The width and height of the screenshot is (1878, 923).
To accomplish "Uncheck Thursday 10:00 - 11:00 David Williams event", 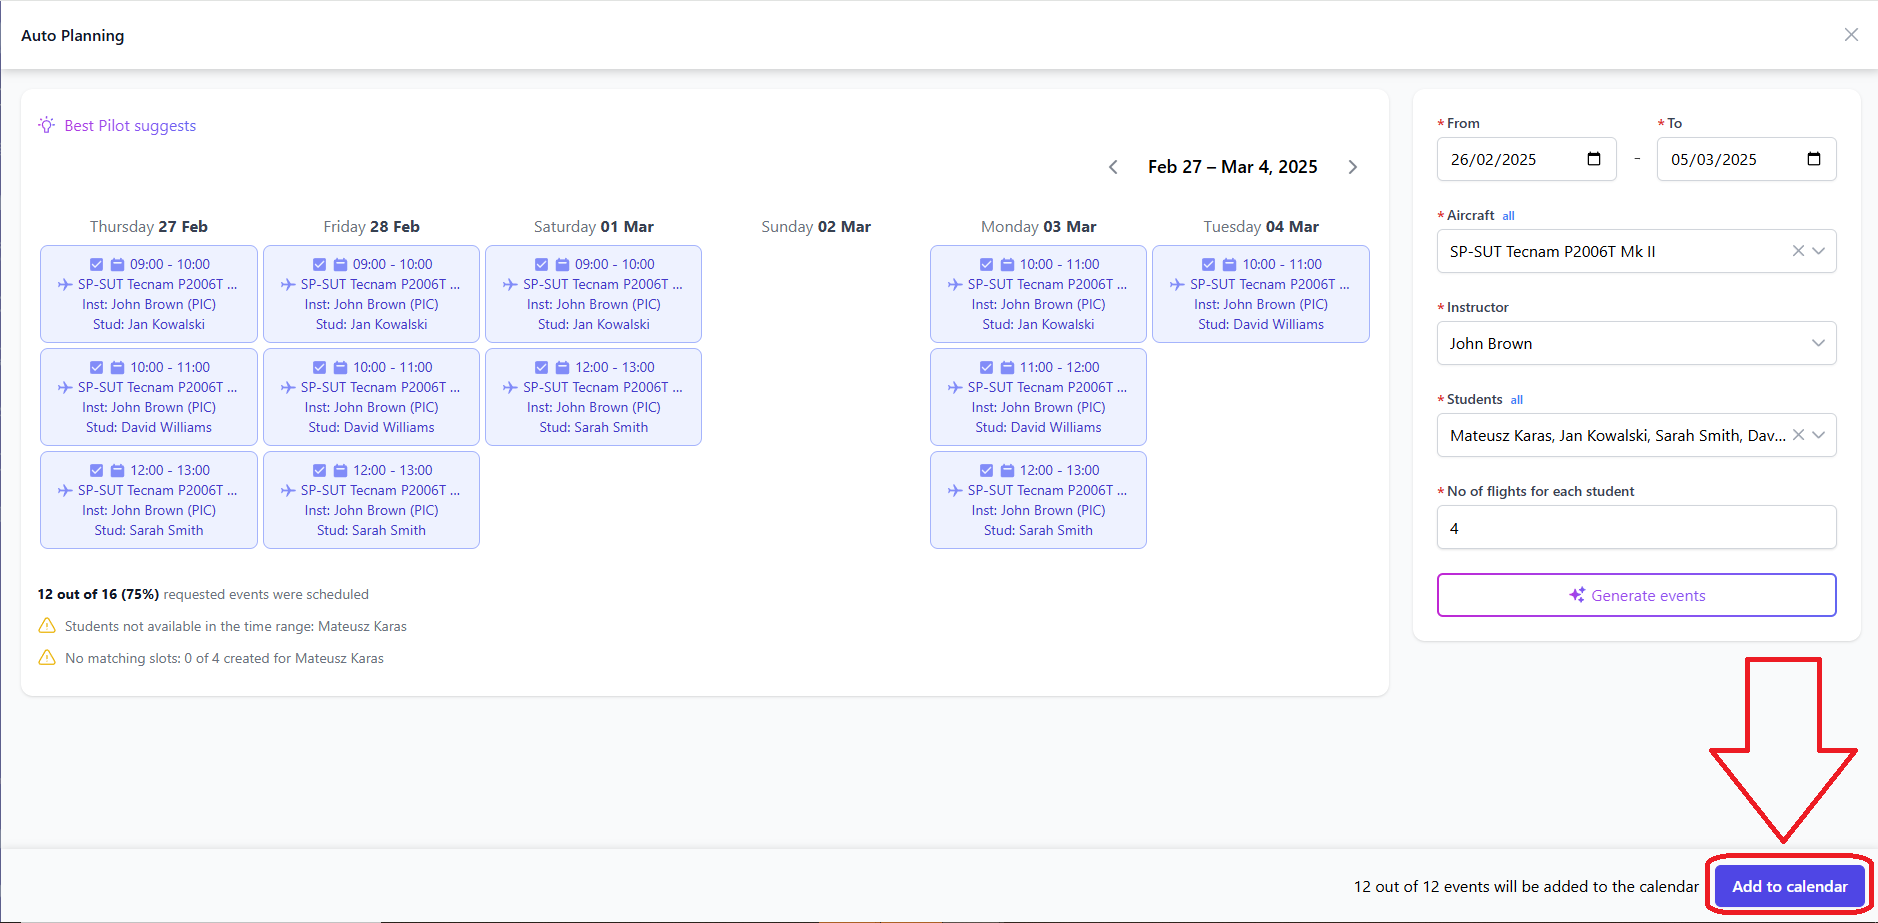I will [96, 367].
